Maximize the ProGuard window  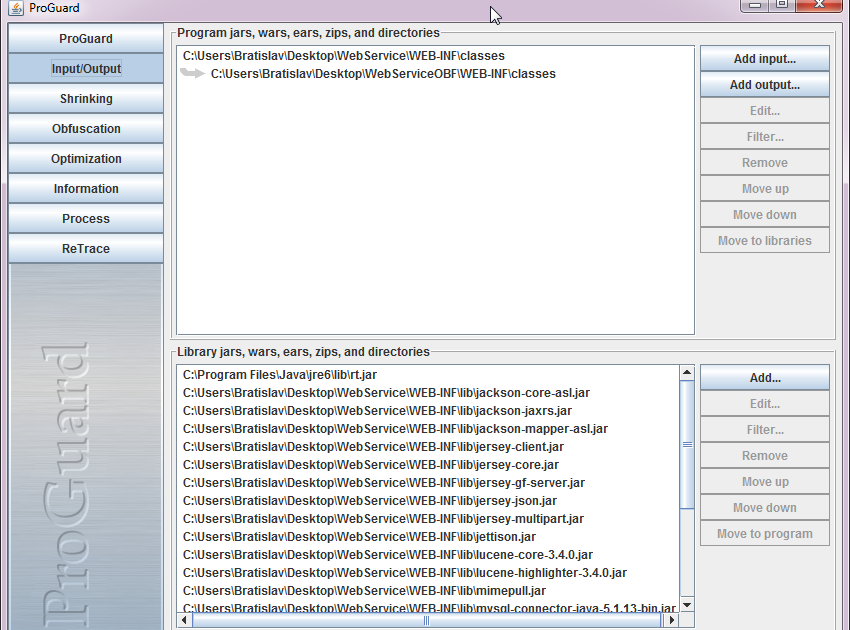[x=781, y=5]
